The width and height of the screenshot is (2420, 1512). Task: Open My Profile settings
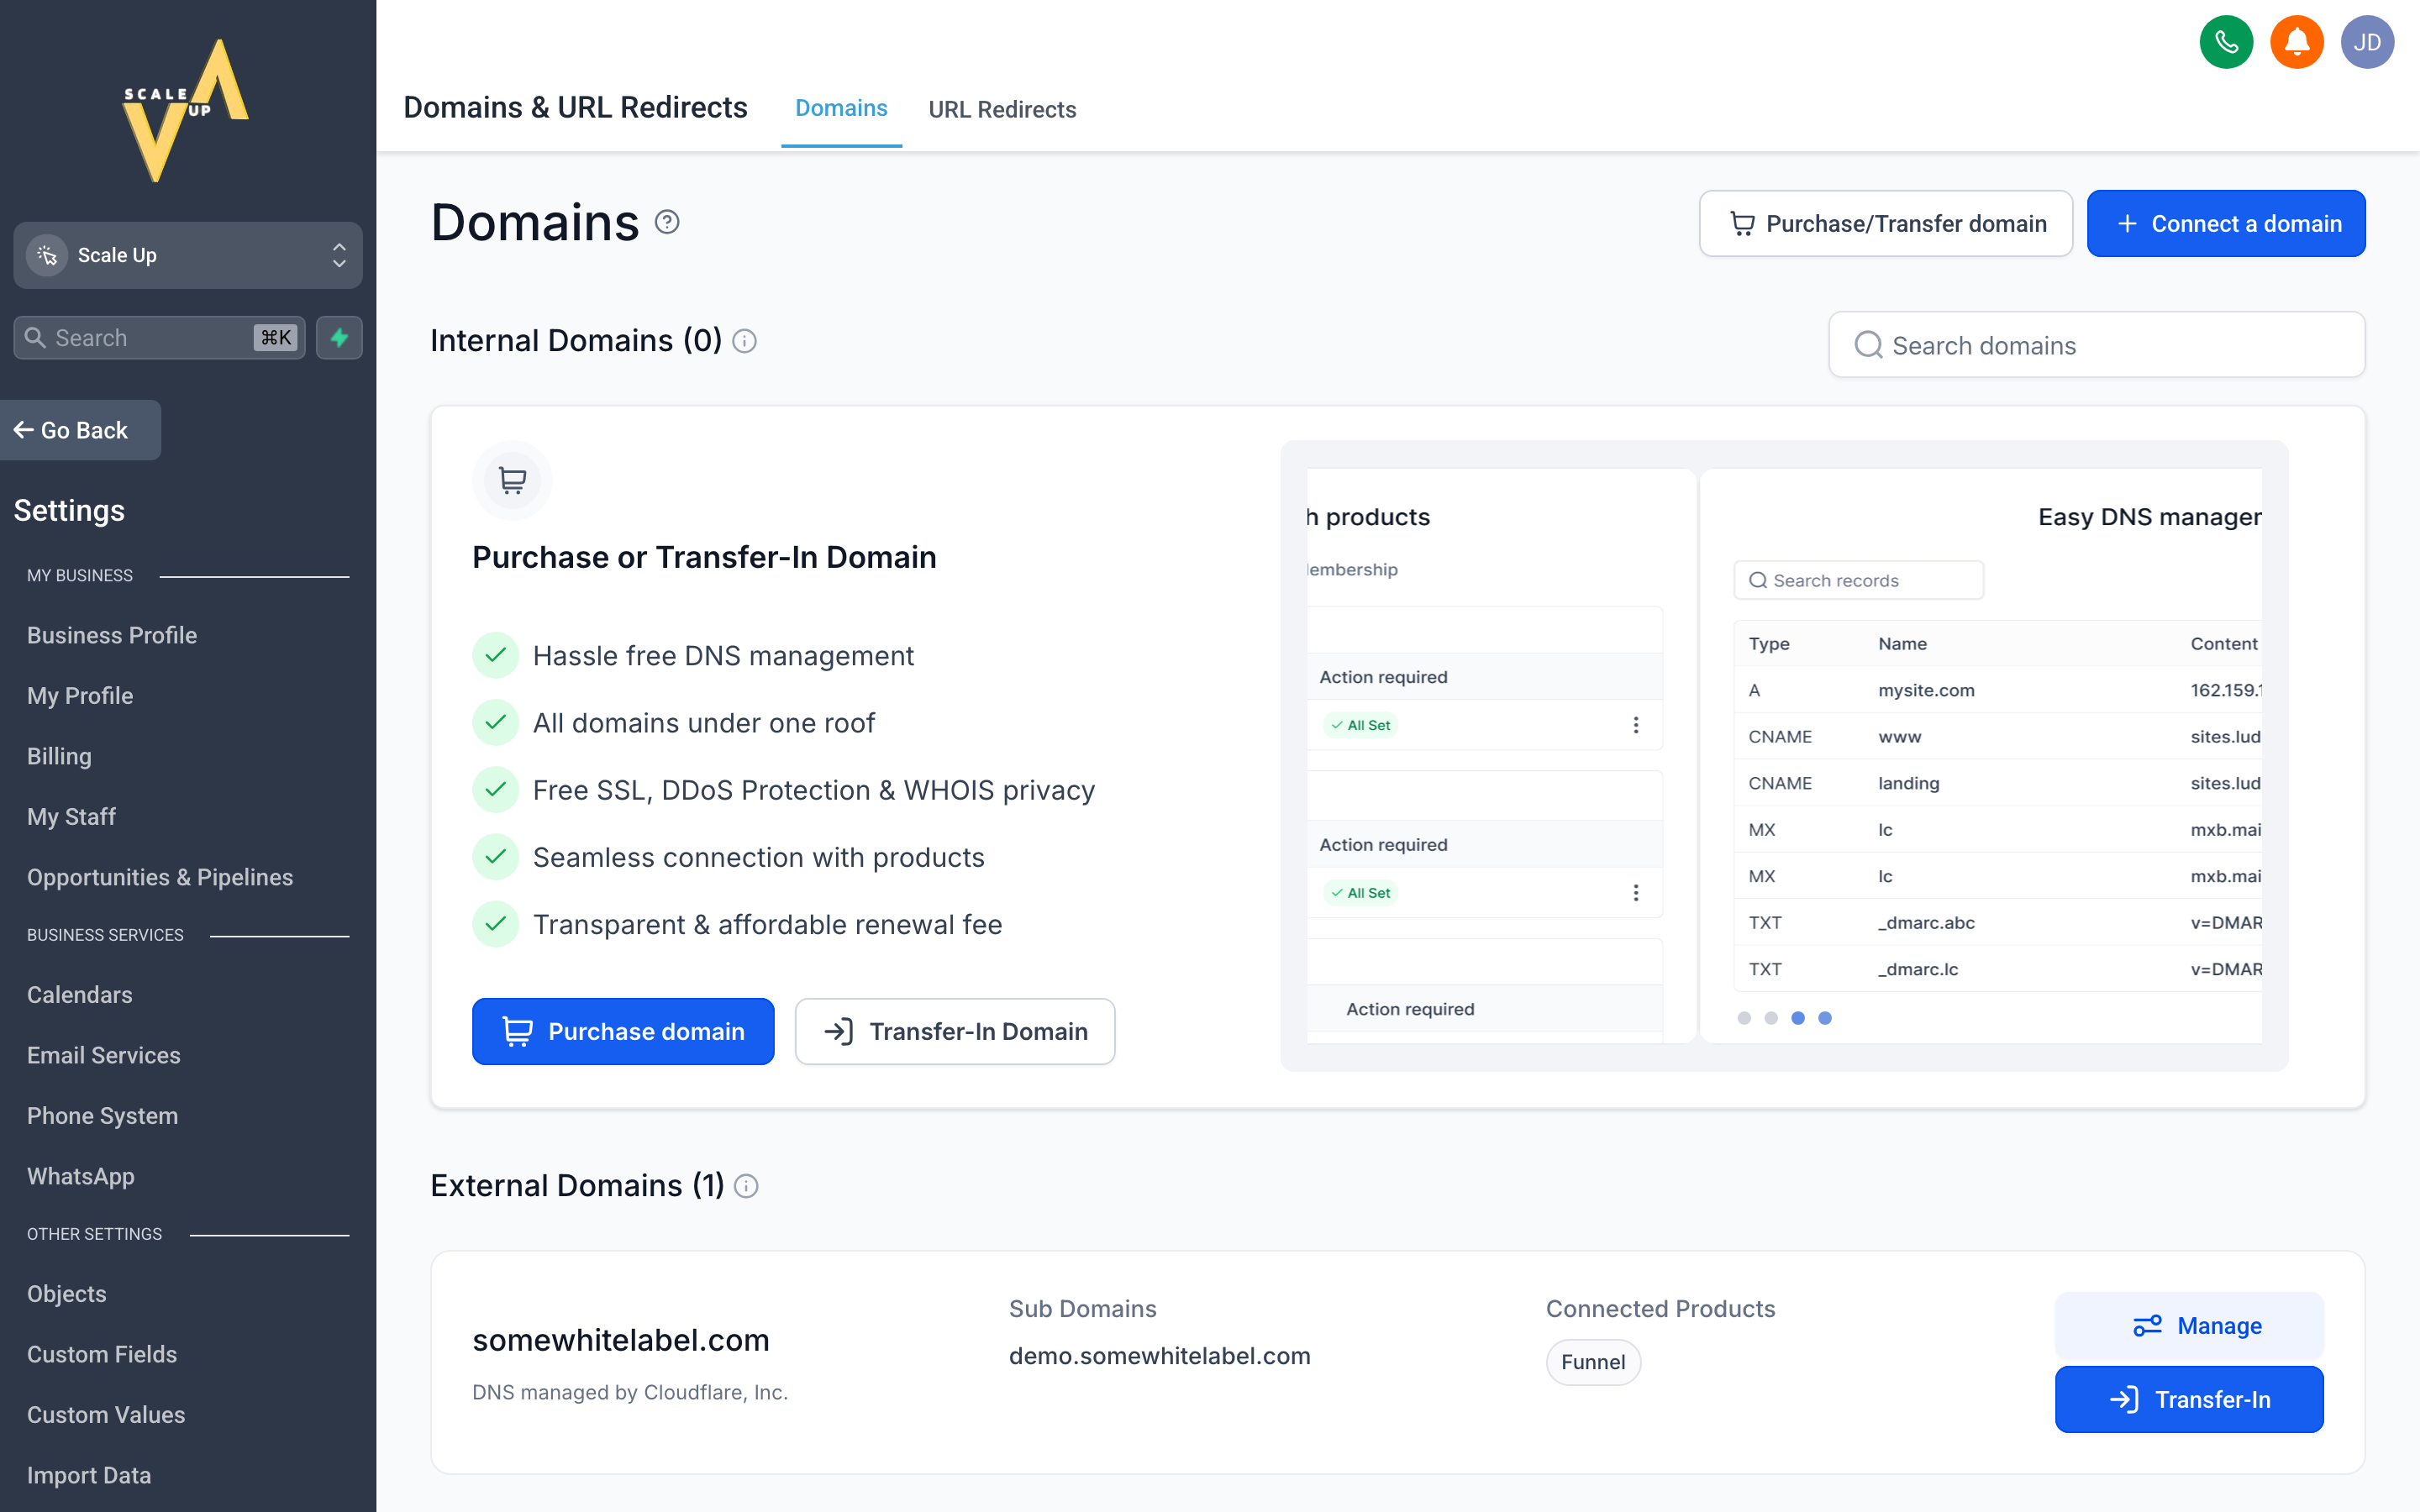point(80,696)
